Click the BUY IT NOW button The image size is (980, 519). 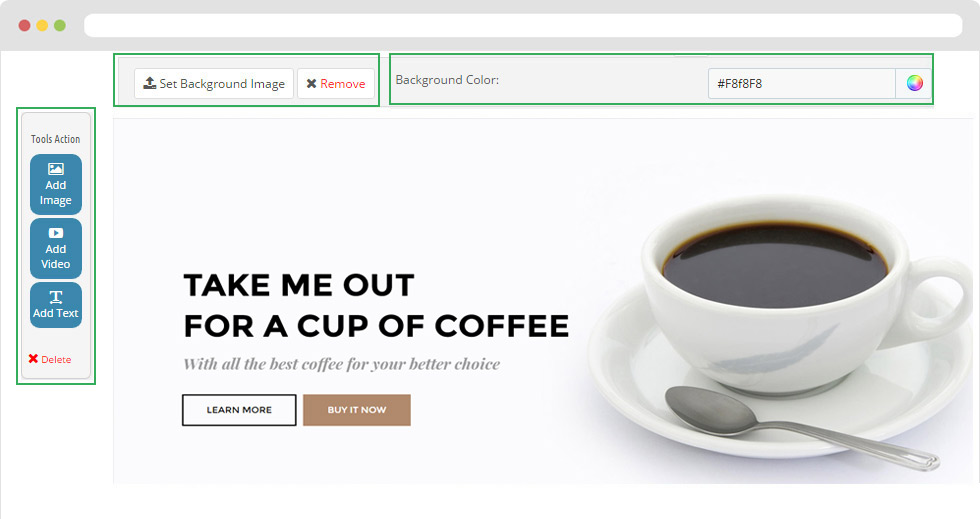(357, 410)
